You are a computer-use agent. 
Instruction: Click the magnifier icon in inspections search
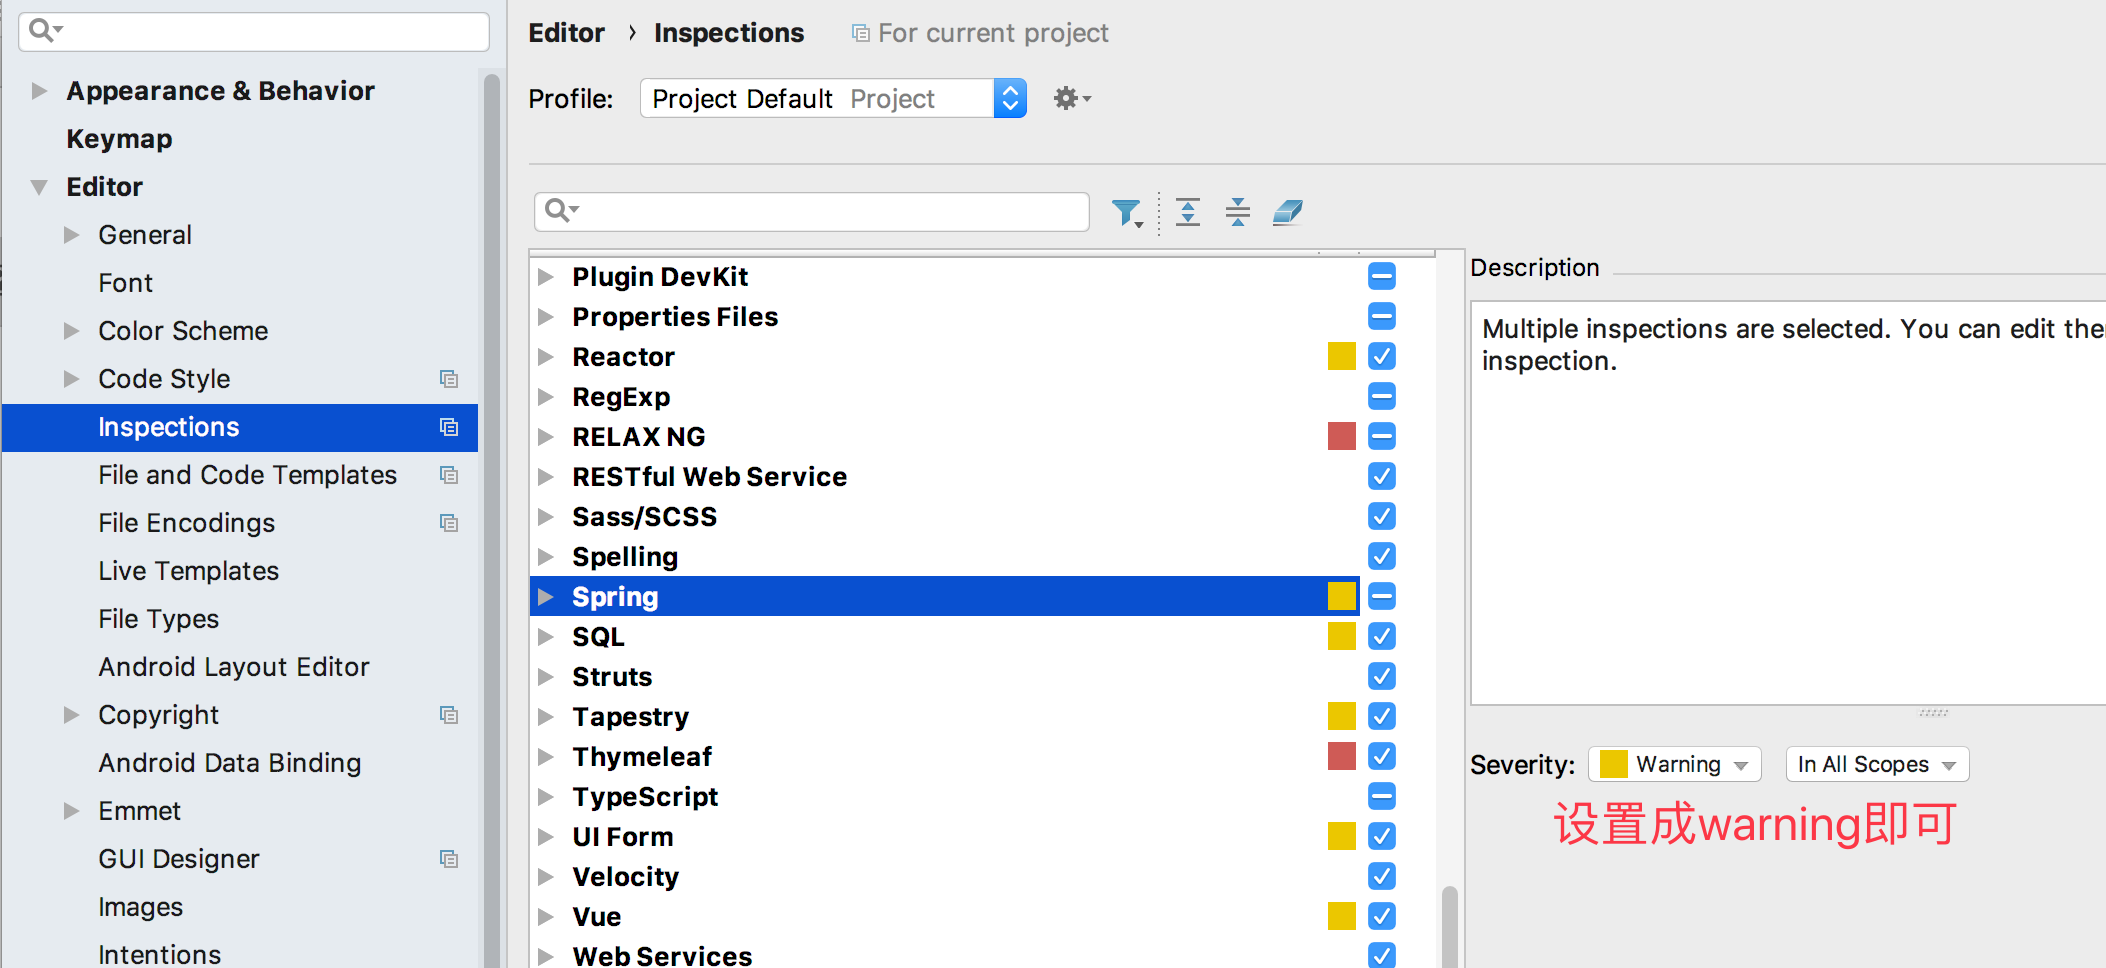(x=562, y=211)
